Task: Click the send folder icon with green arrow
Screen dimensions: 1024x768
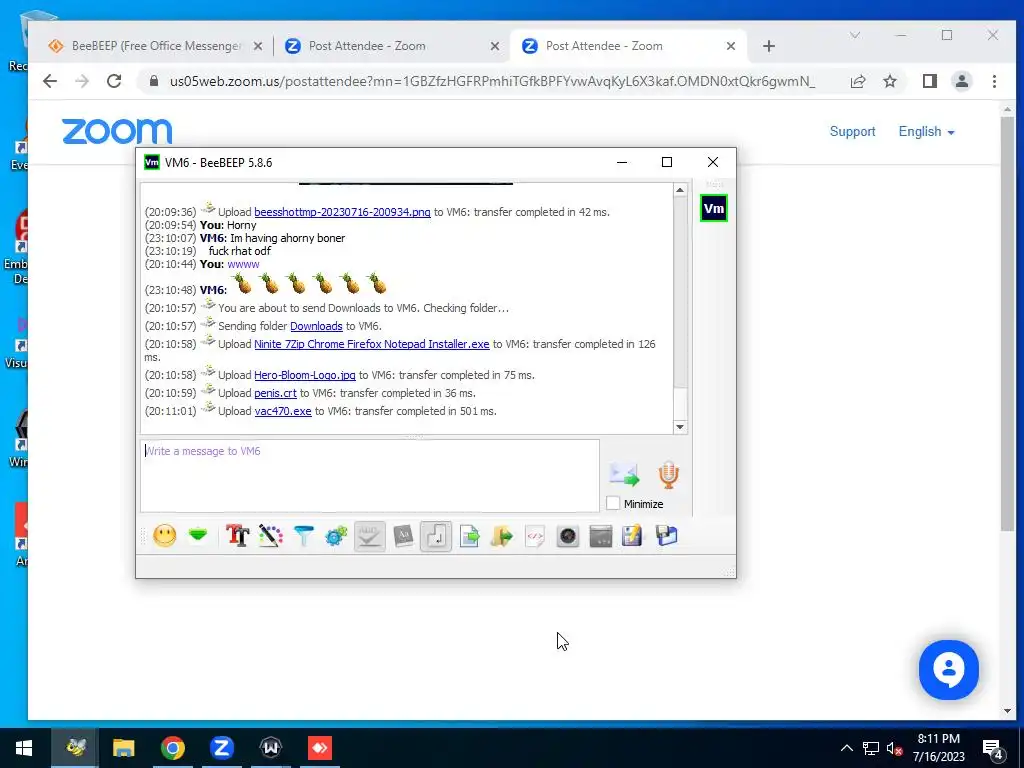Action: pos(502,536)
